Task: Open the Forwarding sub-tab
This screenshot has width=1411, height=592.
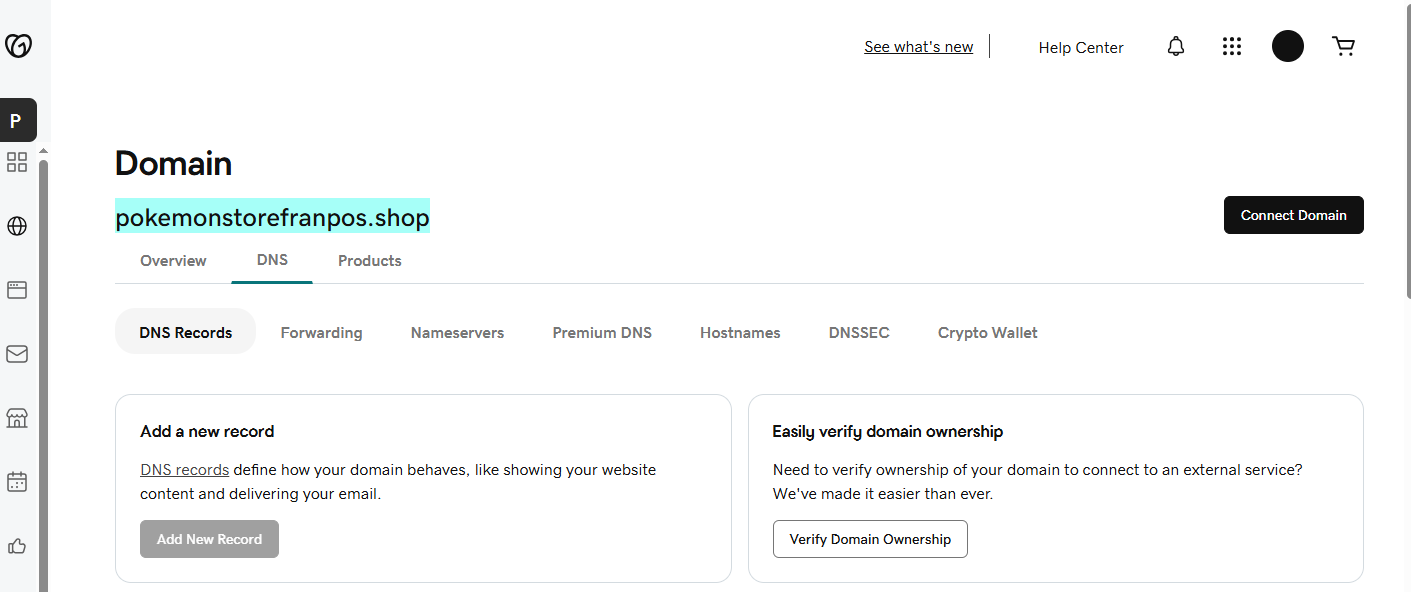Action: click(x=321, y=333)
